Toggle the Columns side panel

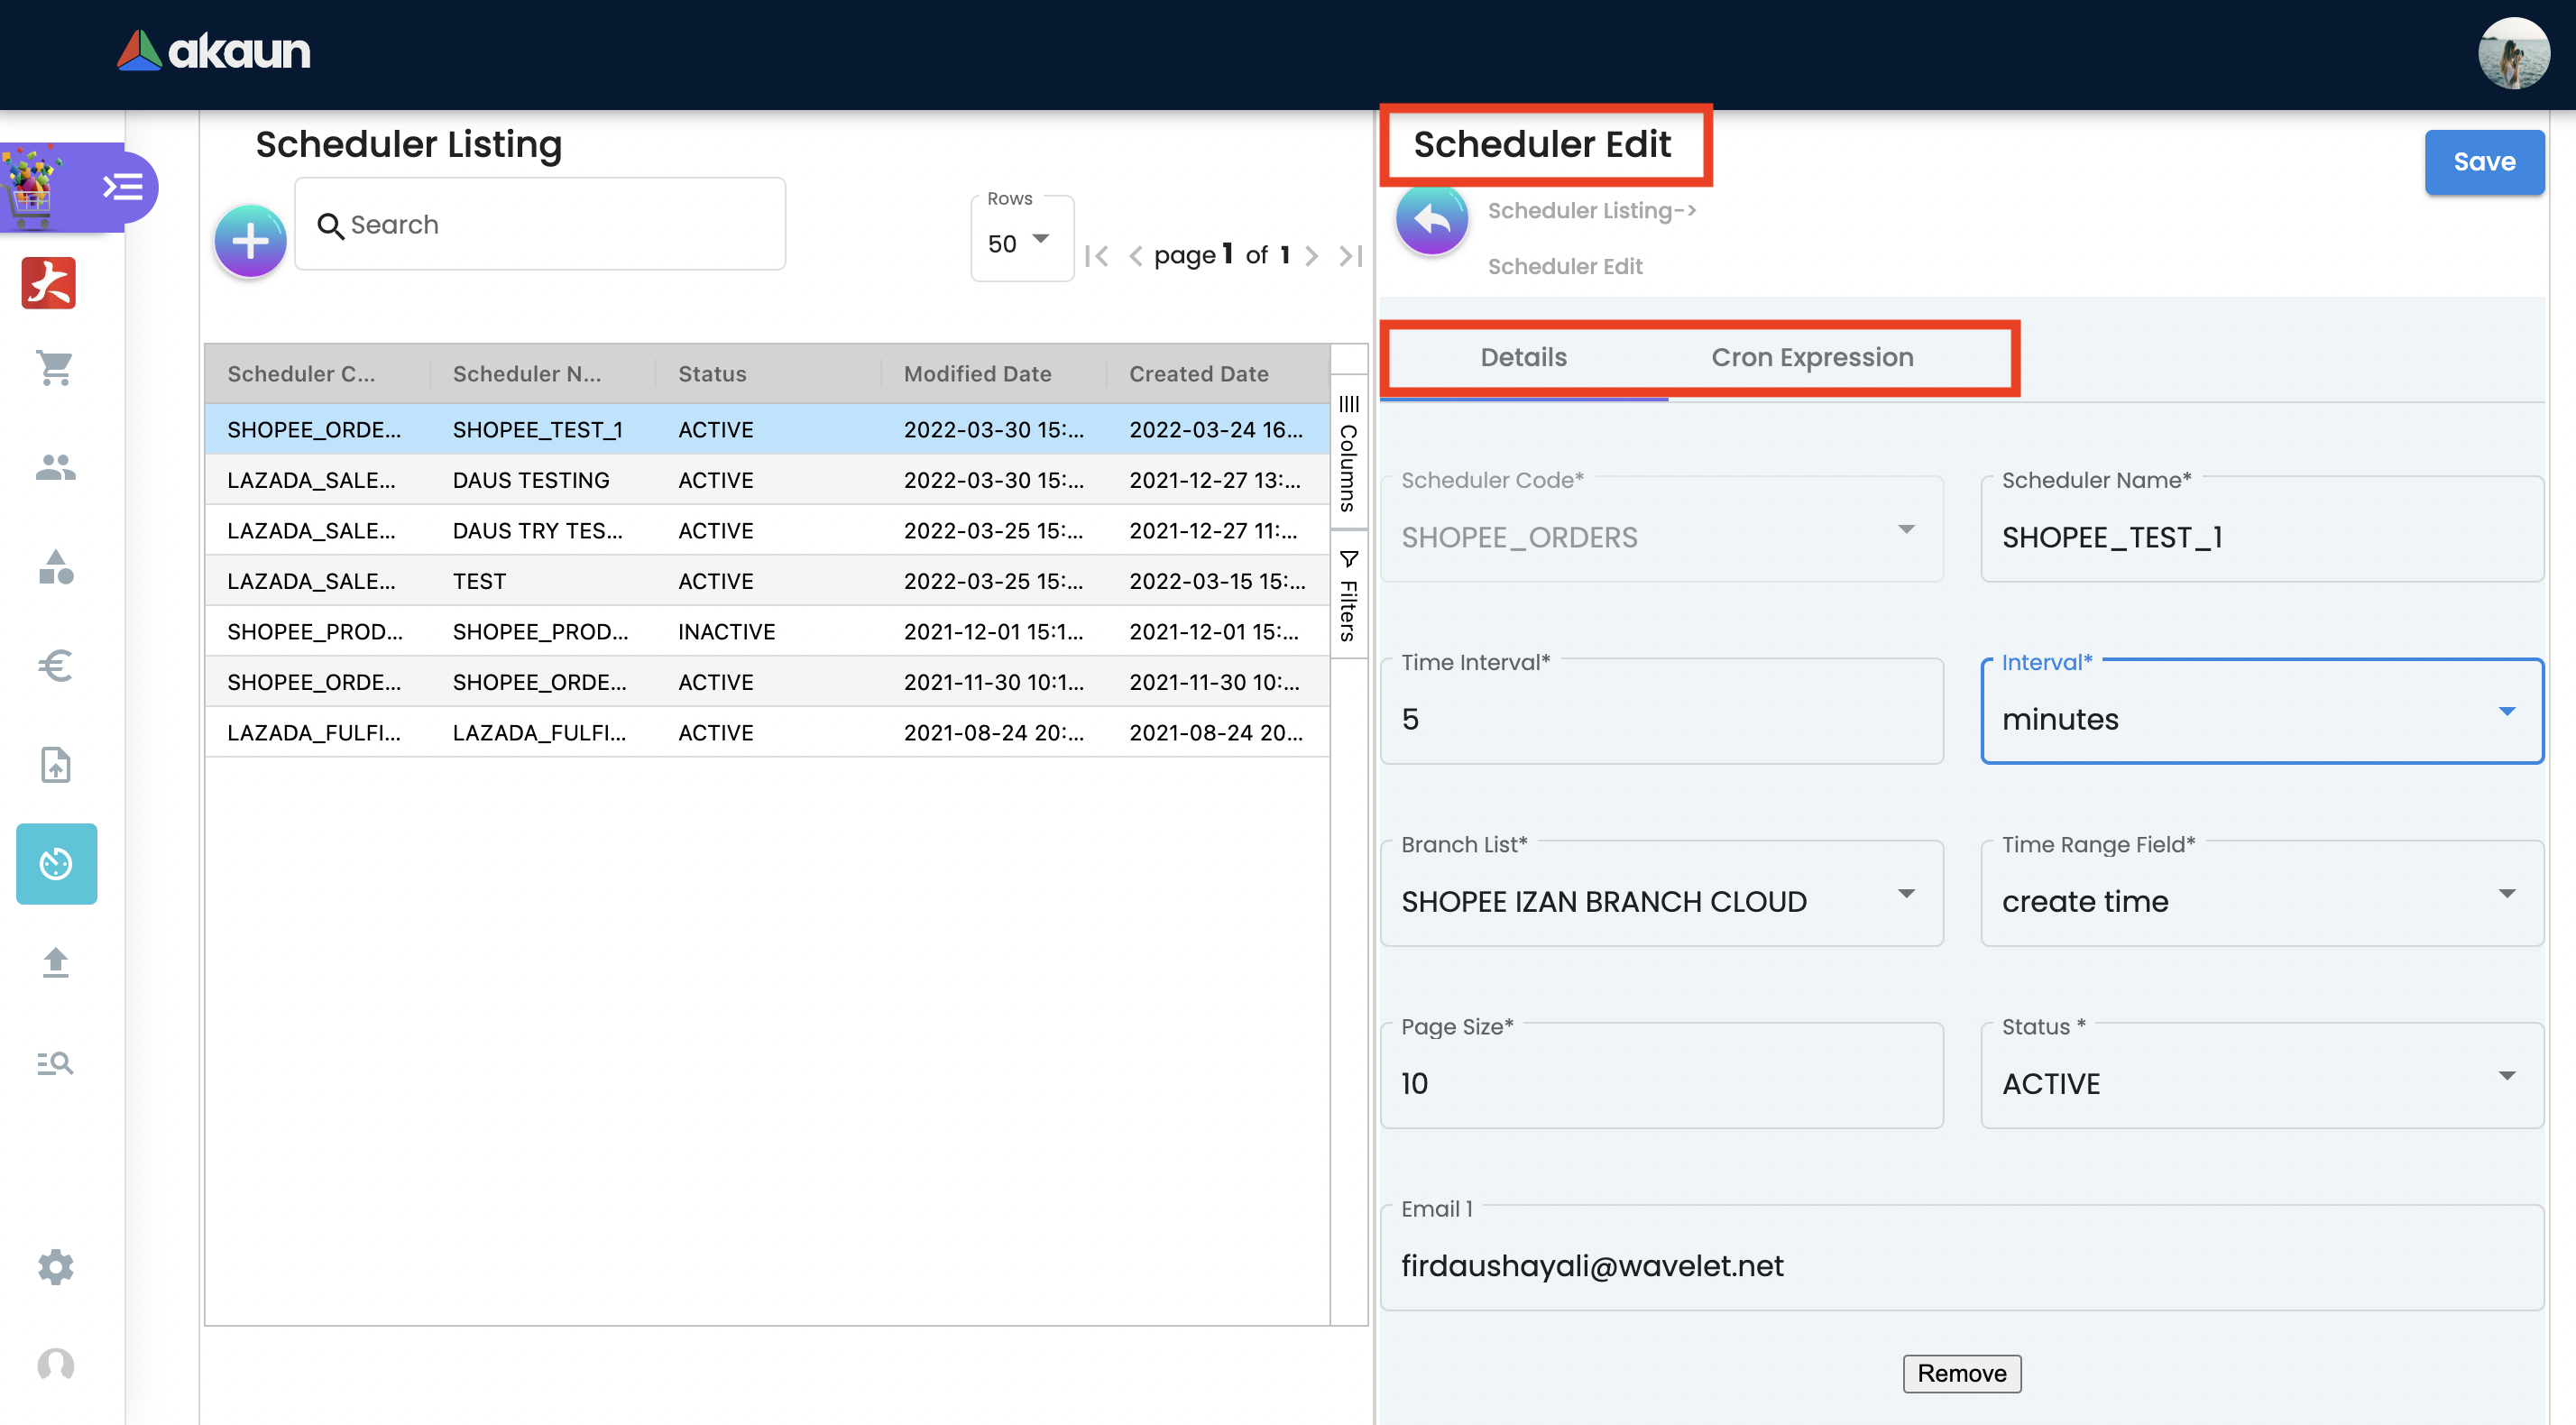[x=1348, y=453]
